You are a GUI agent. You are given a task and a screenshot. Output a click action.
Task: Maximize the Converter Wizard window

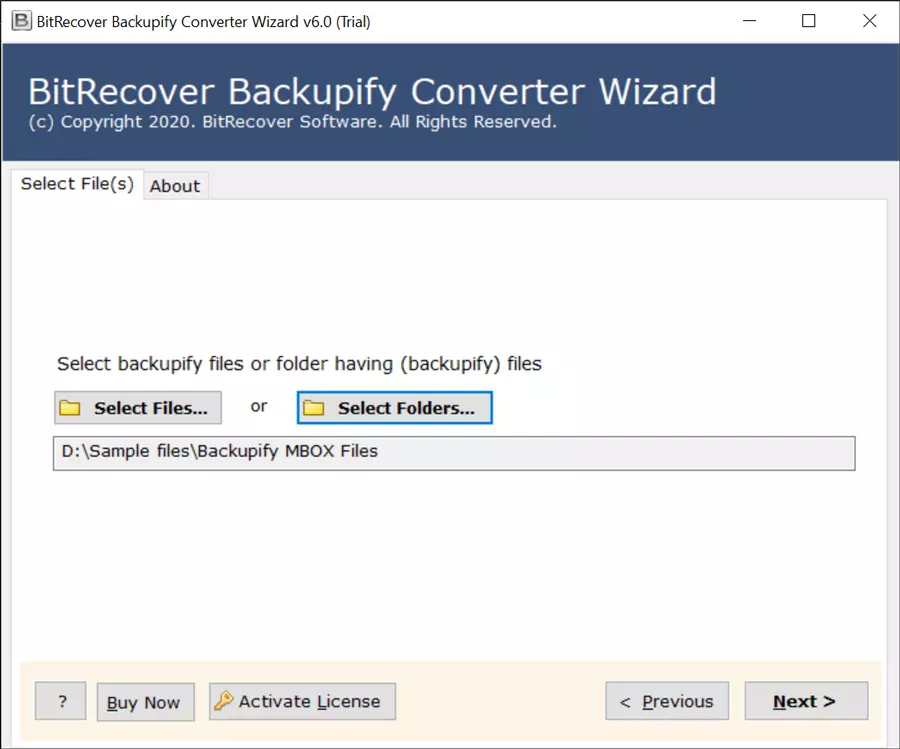tap(809, 21)
